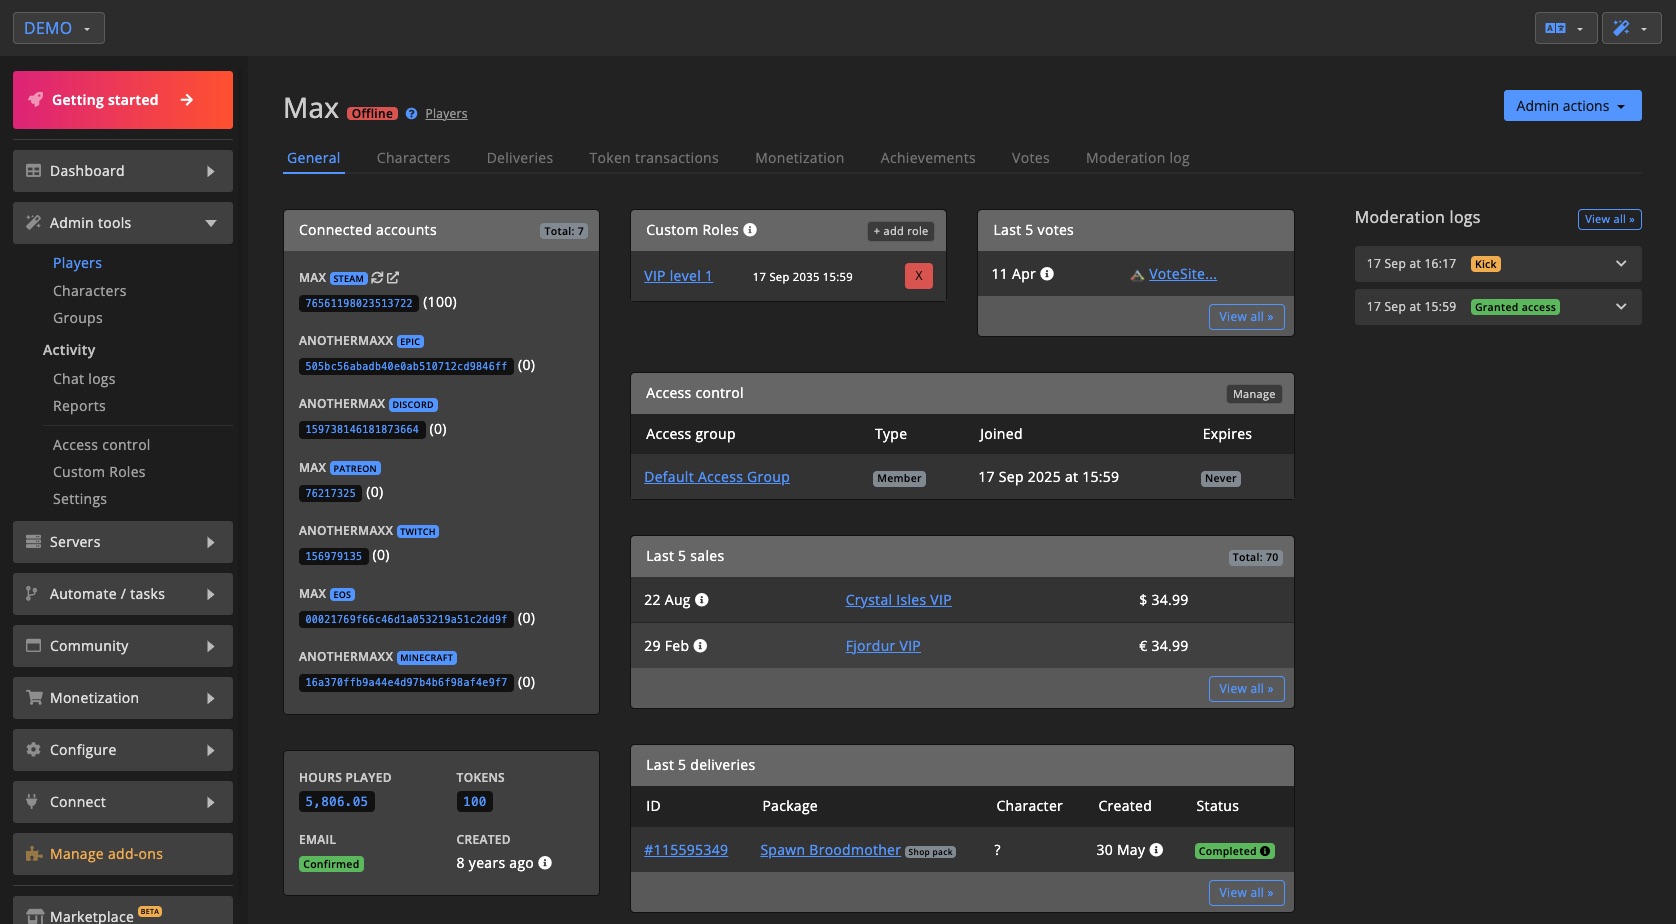Open the Moderation log tab
The image size is (1676, 924).
pos(1137,158)
